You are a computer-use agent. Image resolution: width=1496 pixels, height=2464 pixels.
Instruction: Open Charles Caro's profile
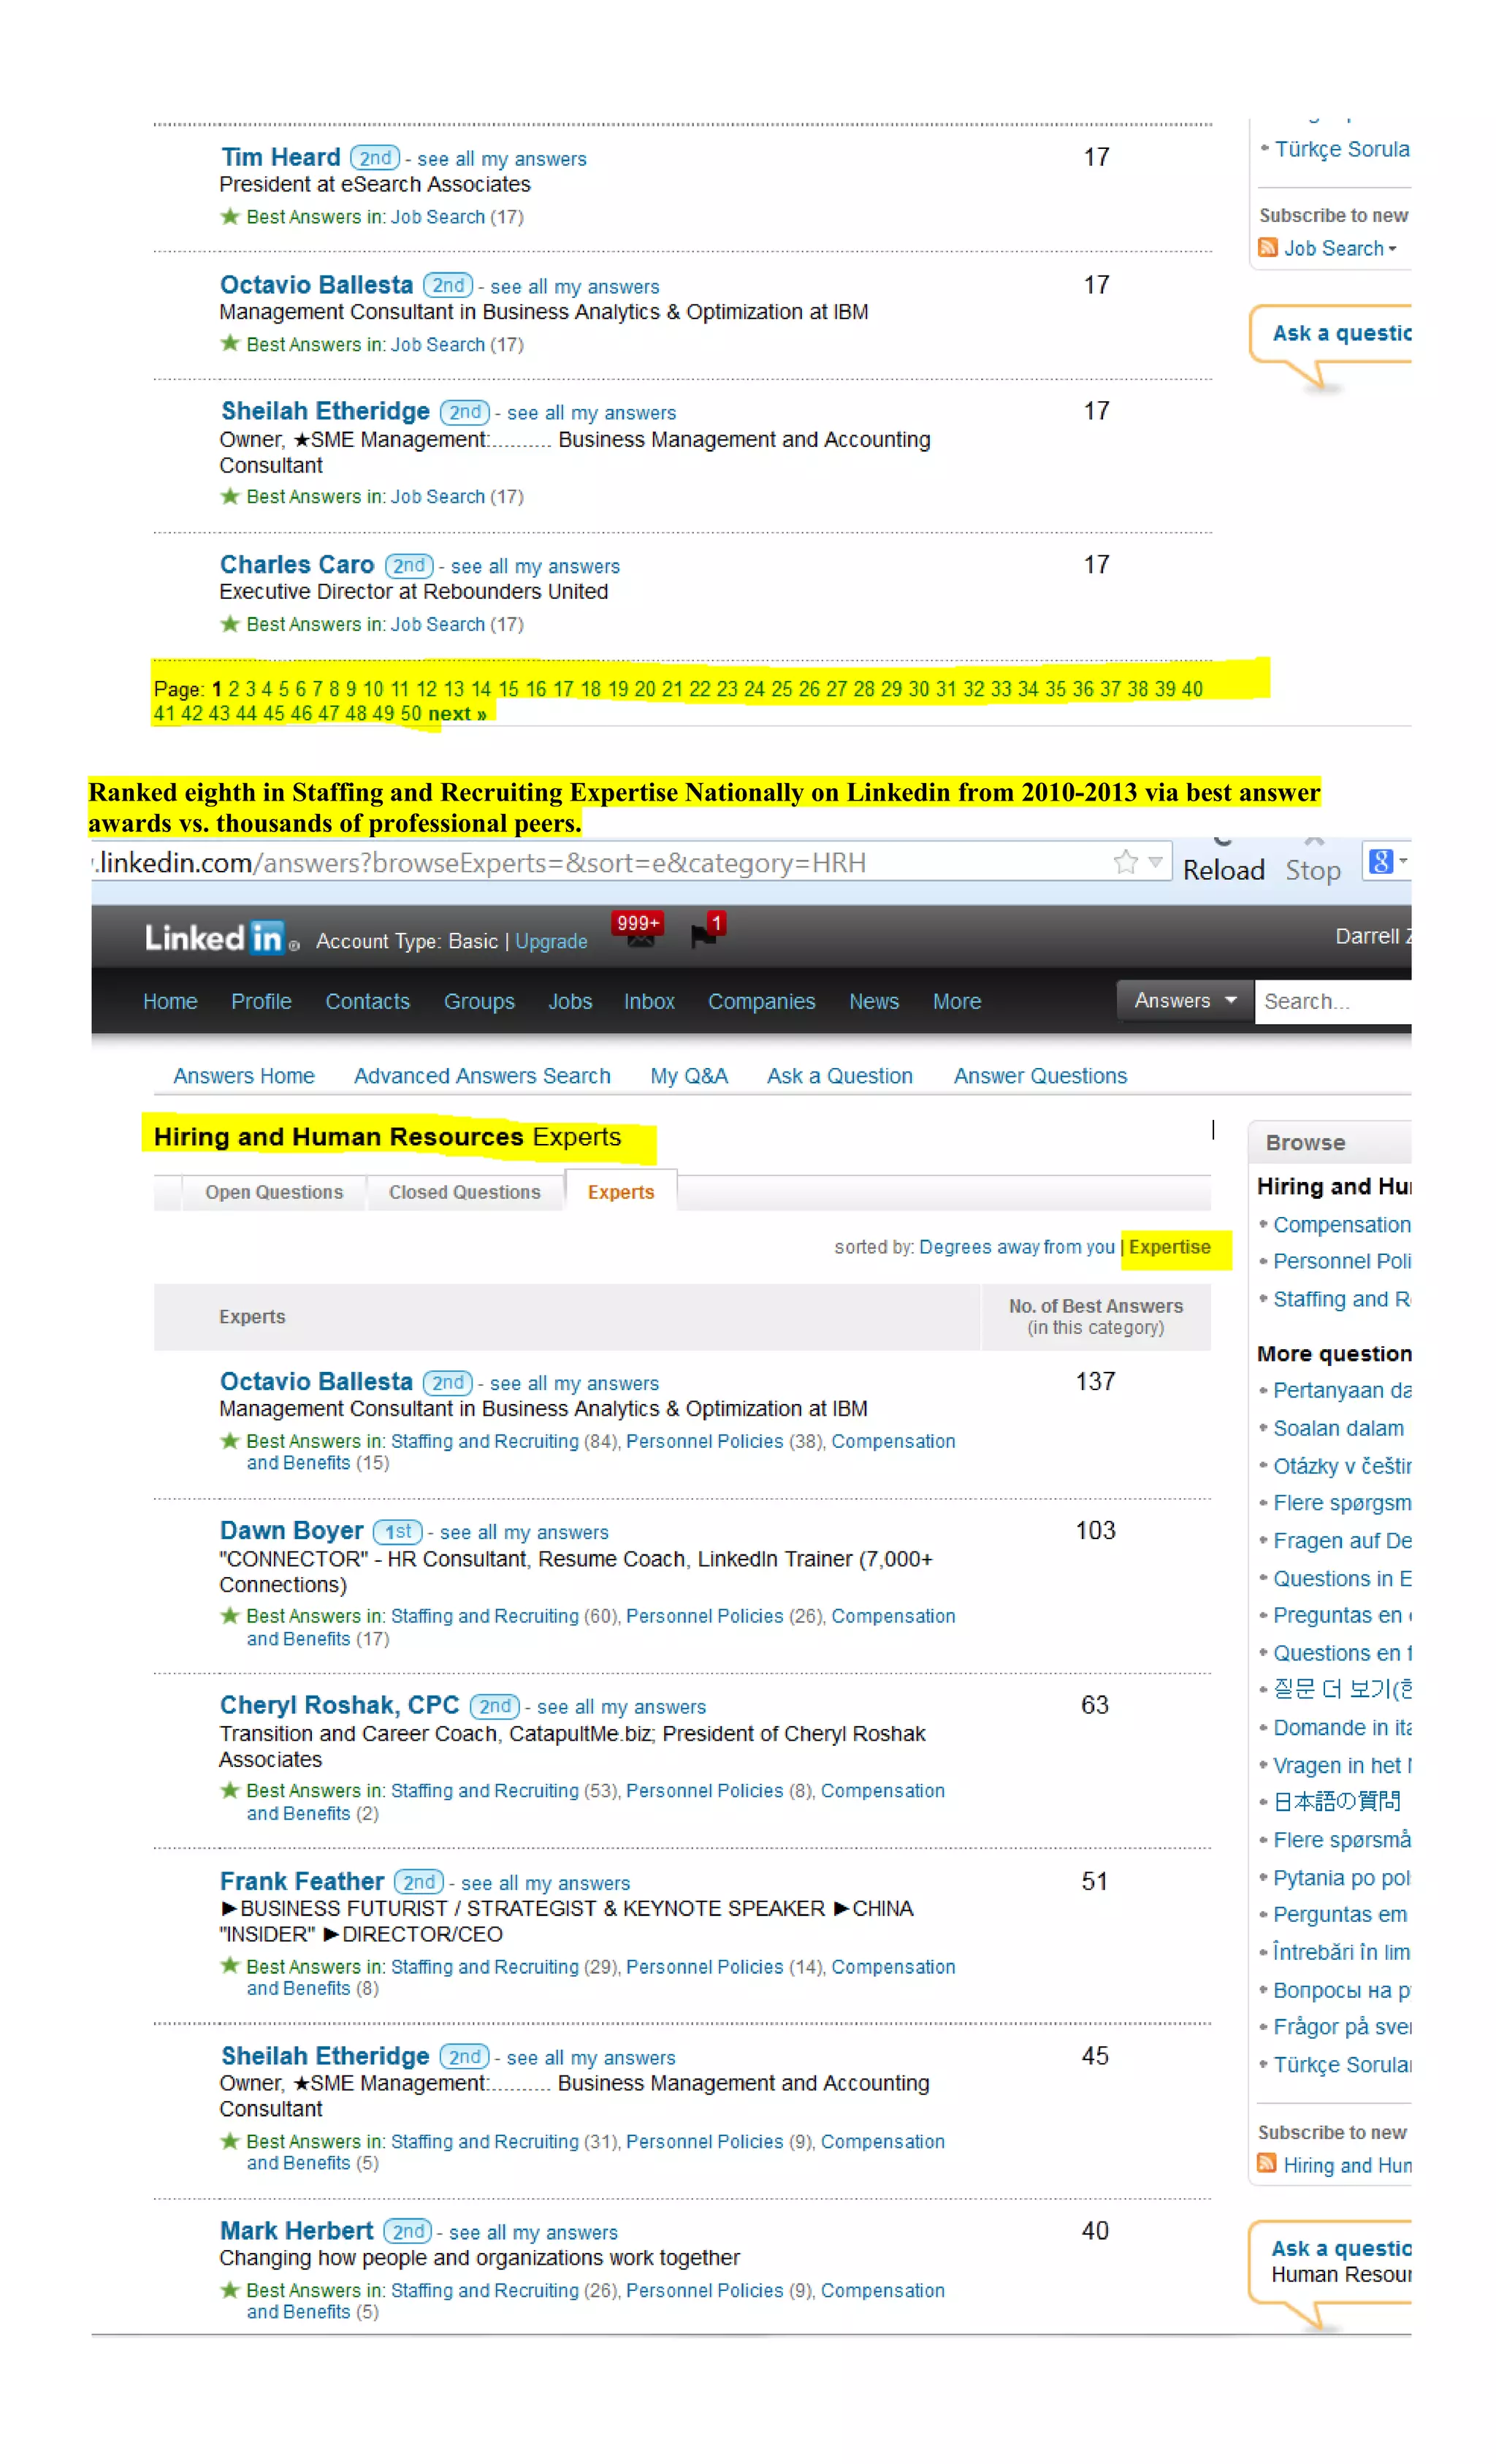point(297,564)
